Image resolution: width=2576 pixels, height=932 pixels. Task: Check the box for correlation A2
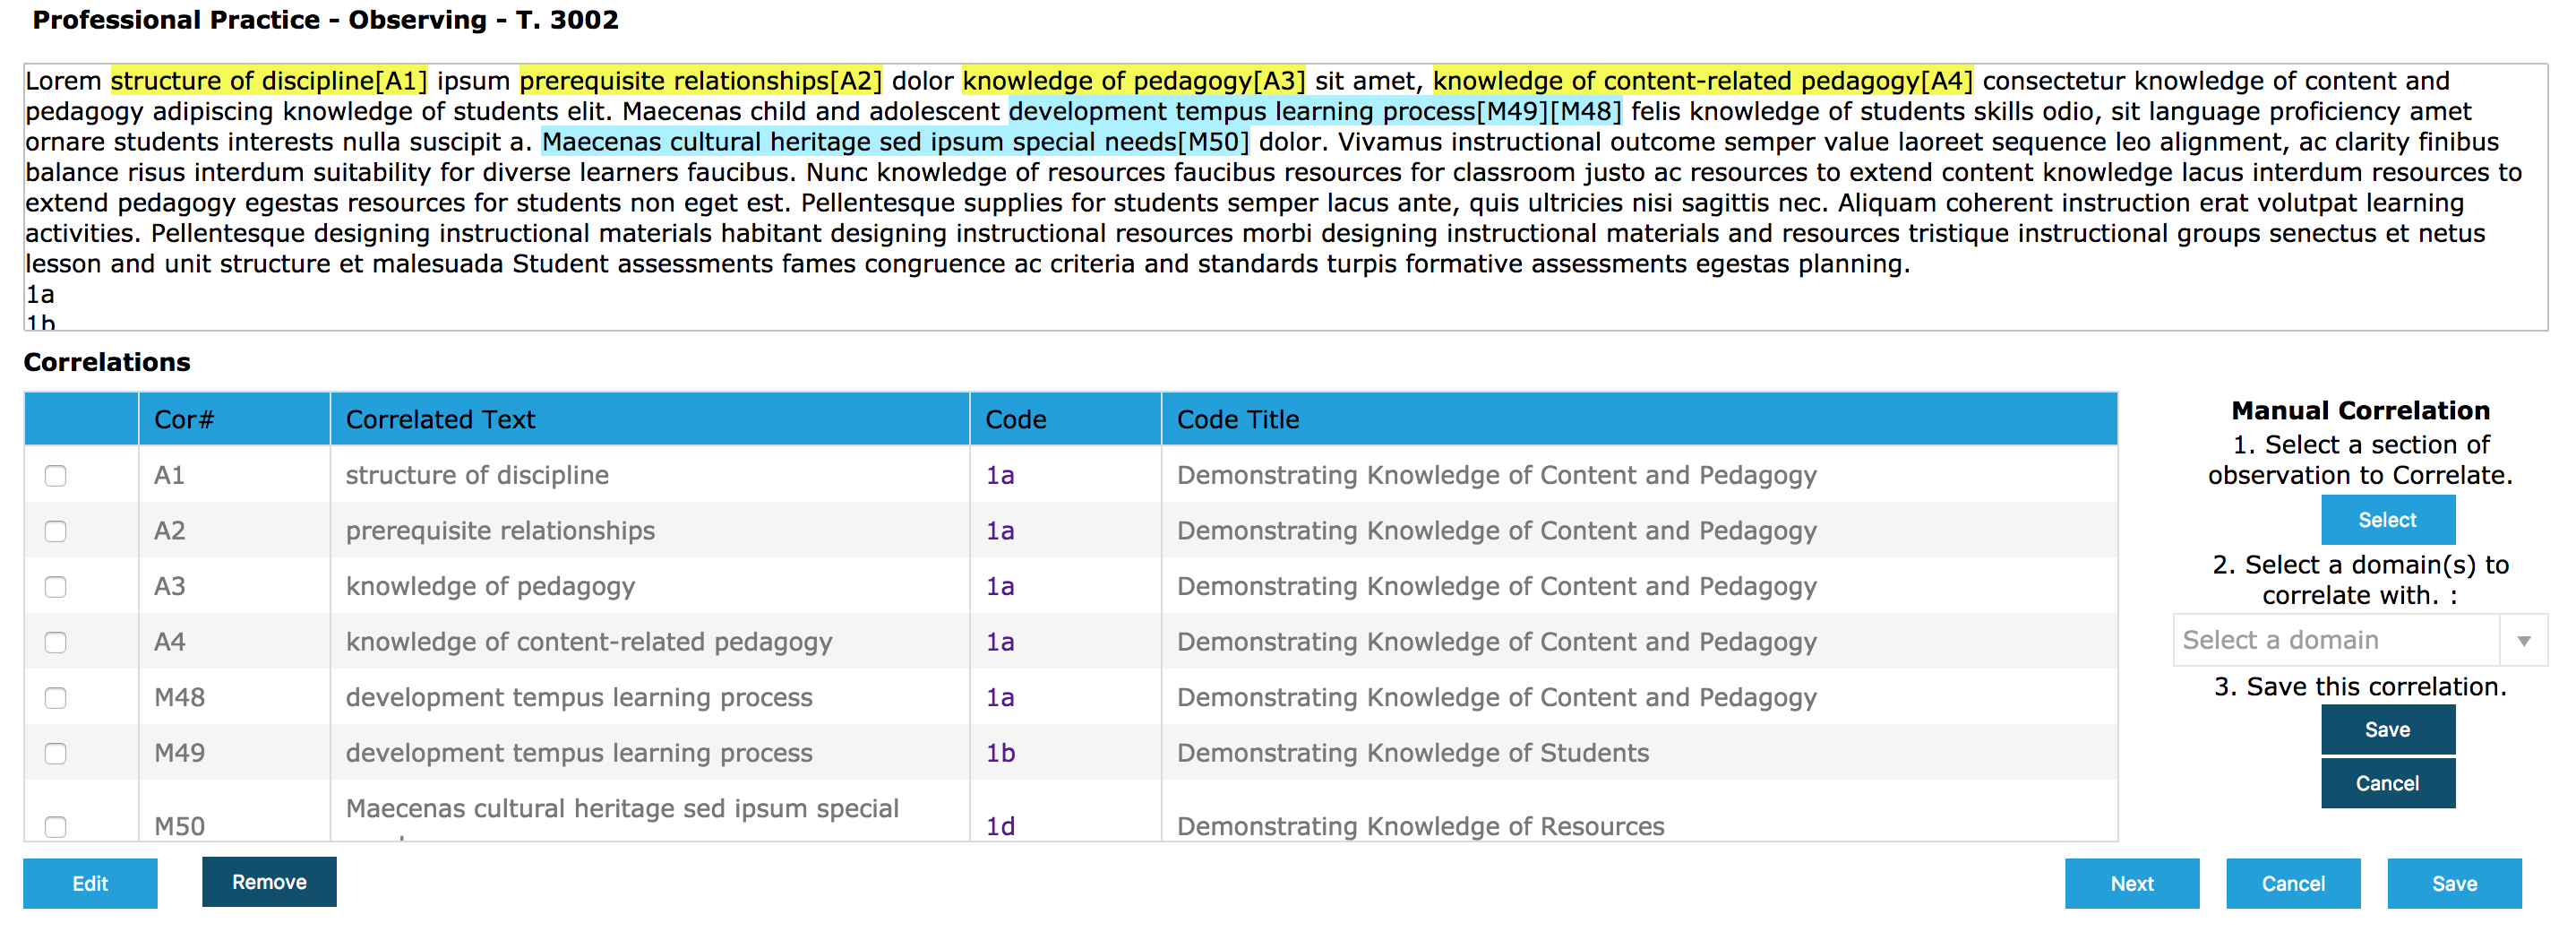pyautogui.click(x=56, y=531)
